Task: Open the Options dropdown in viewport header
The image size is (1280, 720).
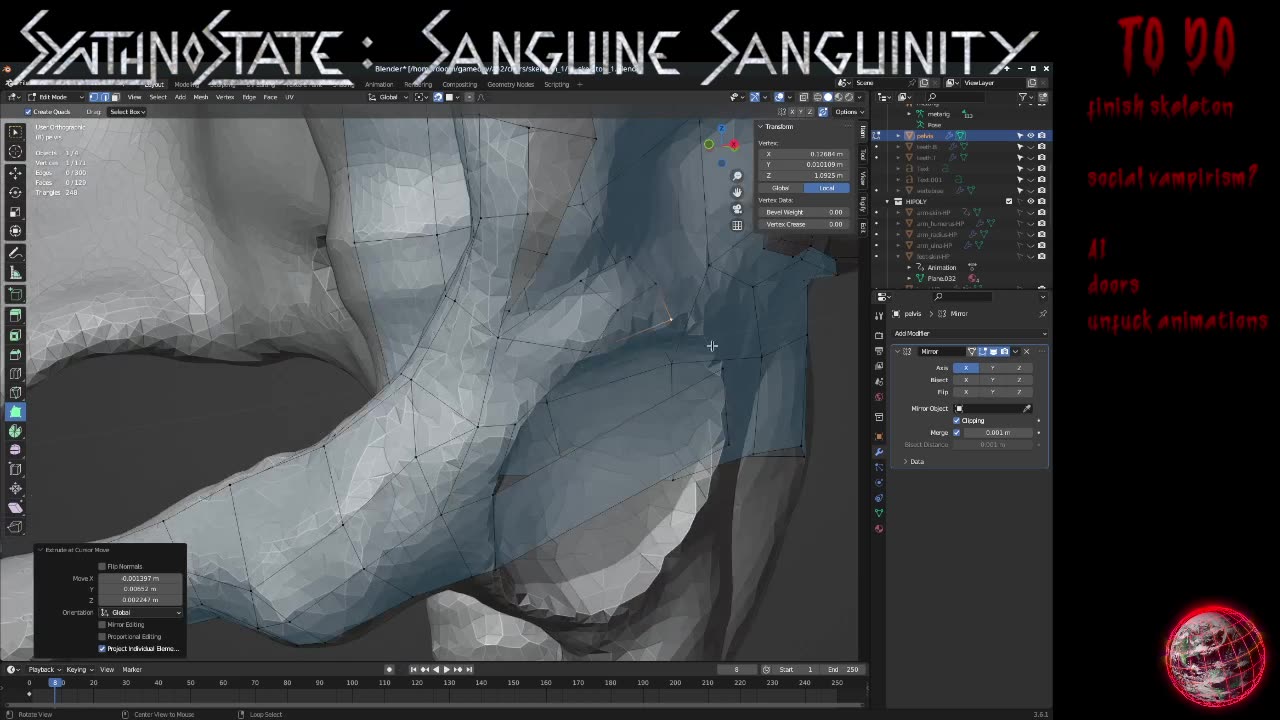Action: 848,111
